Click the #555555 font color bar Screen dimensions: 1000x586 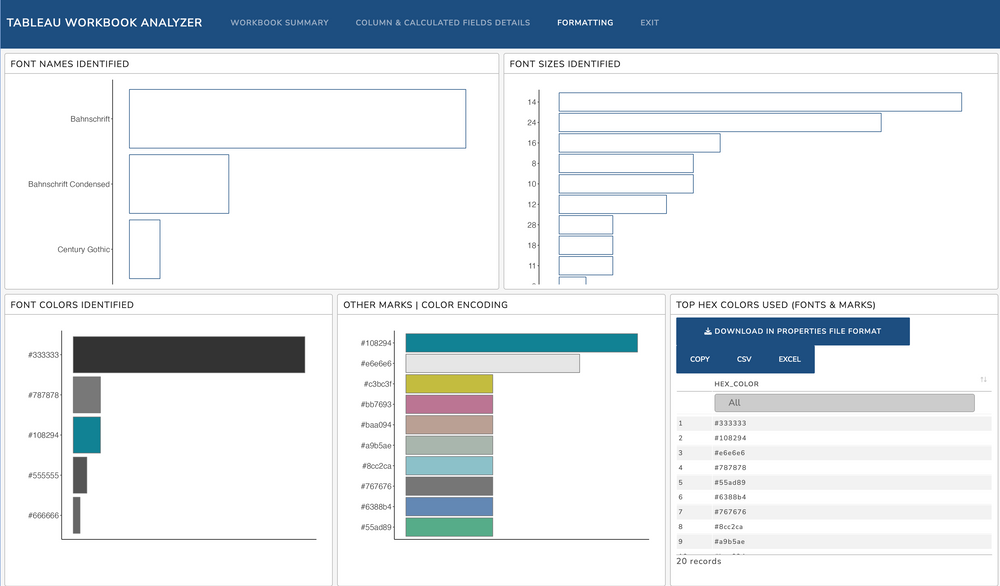click(80, 475)
